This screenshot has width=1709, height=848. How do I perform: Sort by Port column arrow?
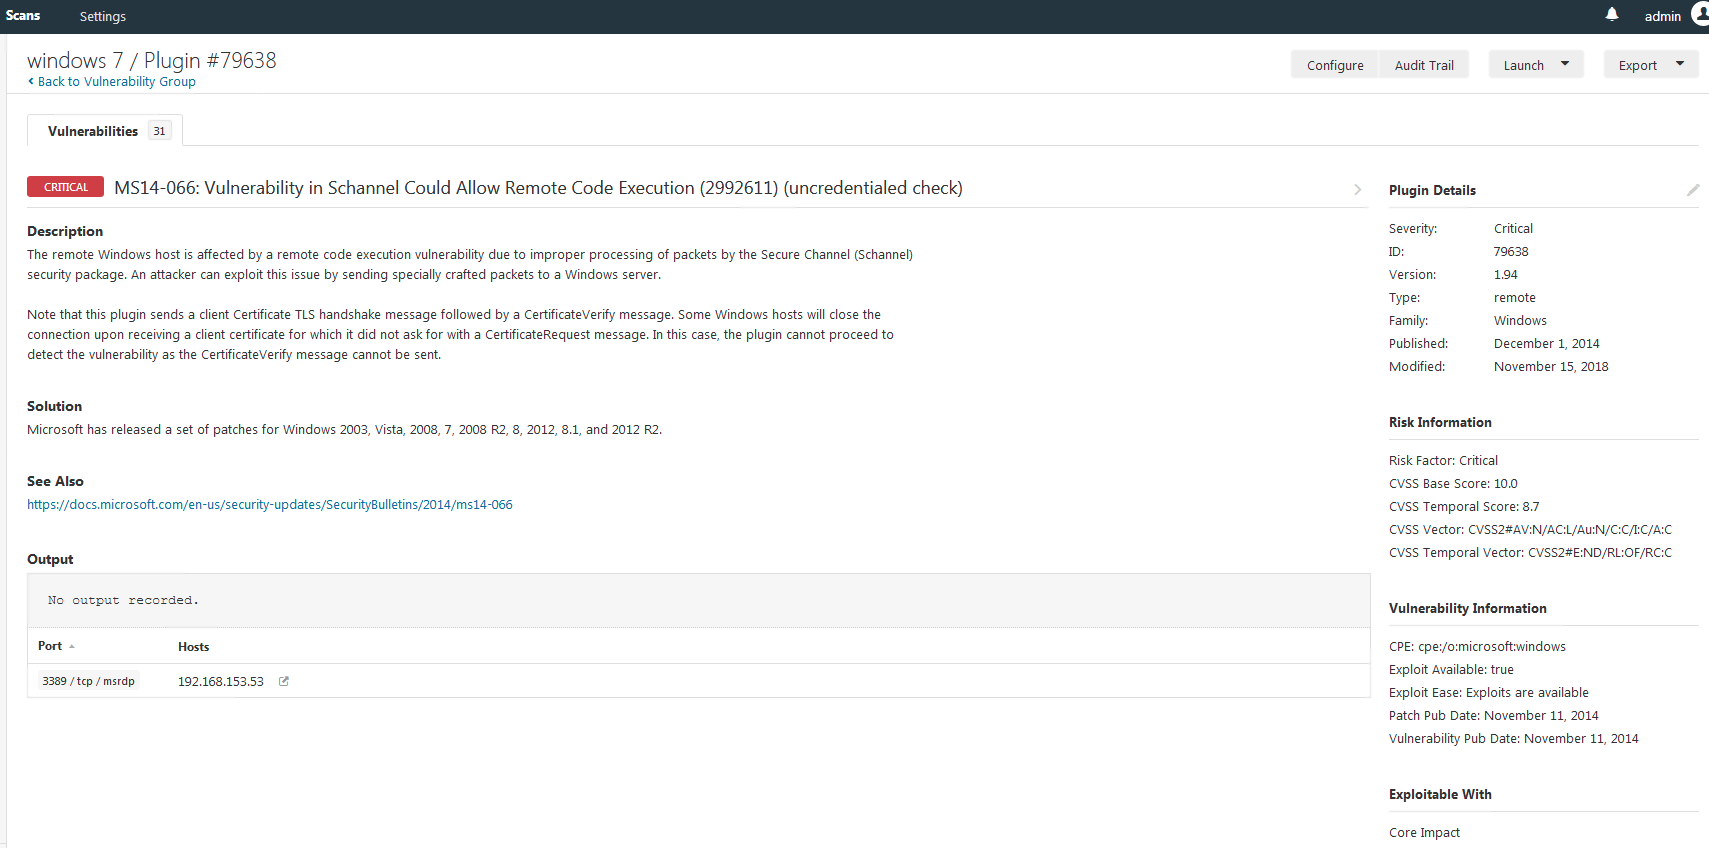[72, 647]
